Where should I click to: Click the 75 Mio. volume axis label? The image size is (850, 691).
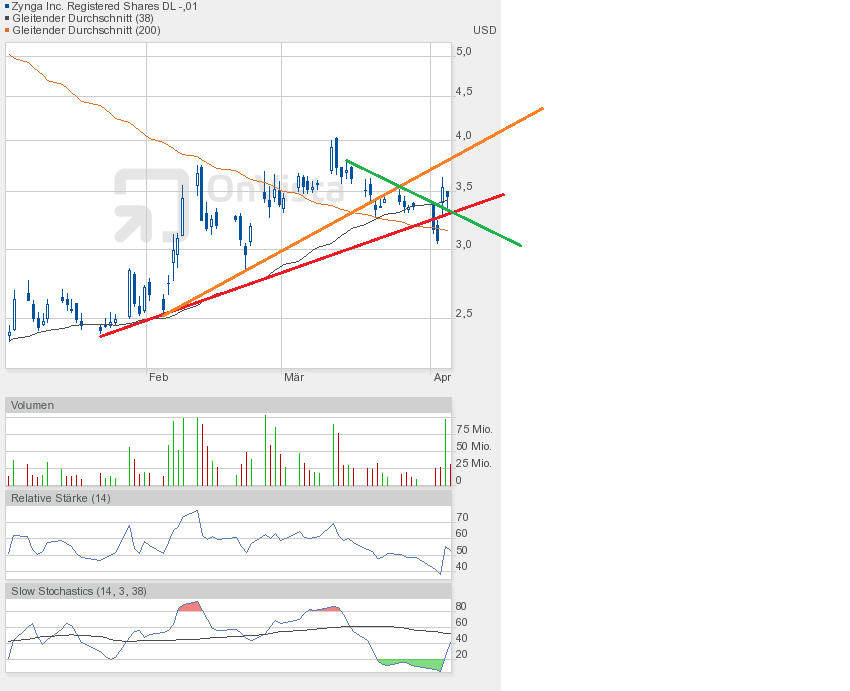pos(473,429)
